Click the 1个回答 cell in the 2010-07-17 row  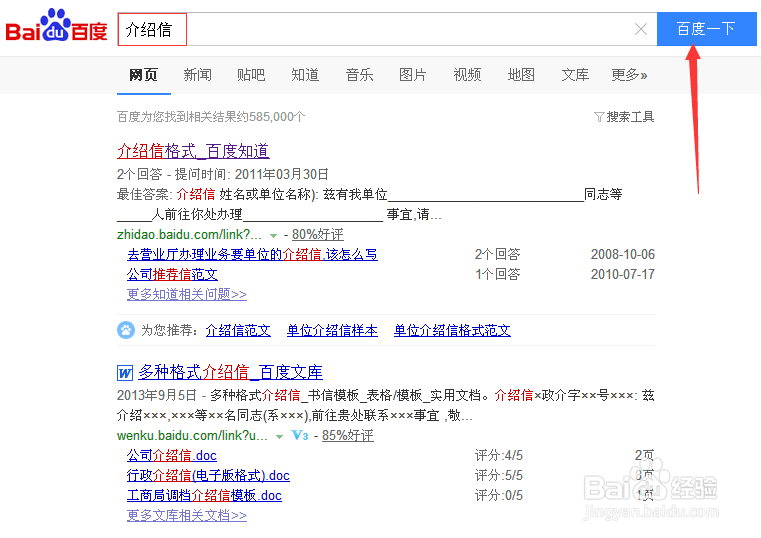tap(497, 274)
